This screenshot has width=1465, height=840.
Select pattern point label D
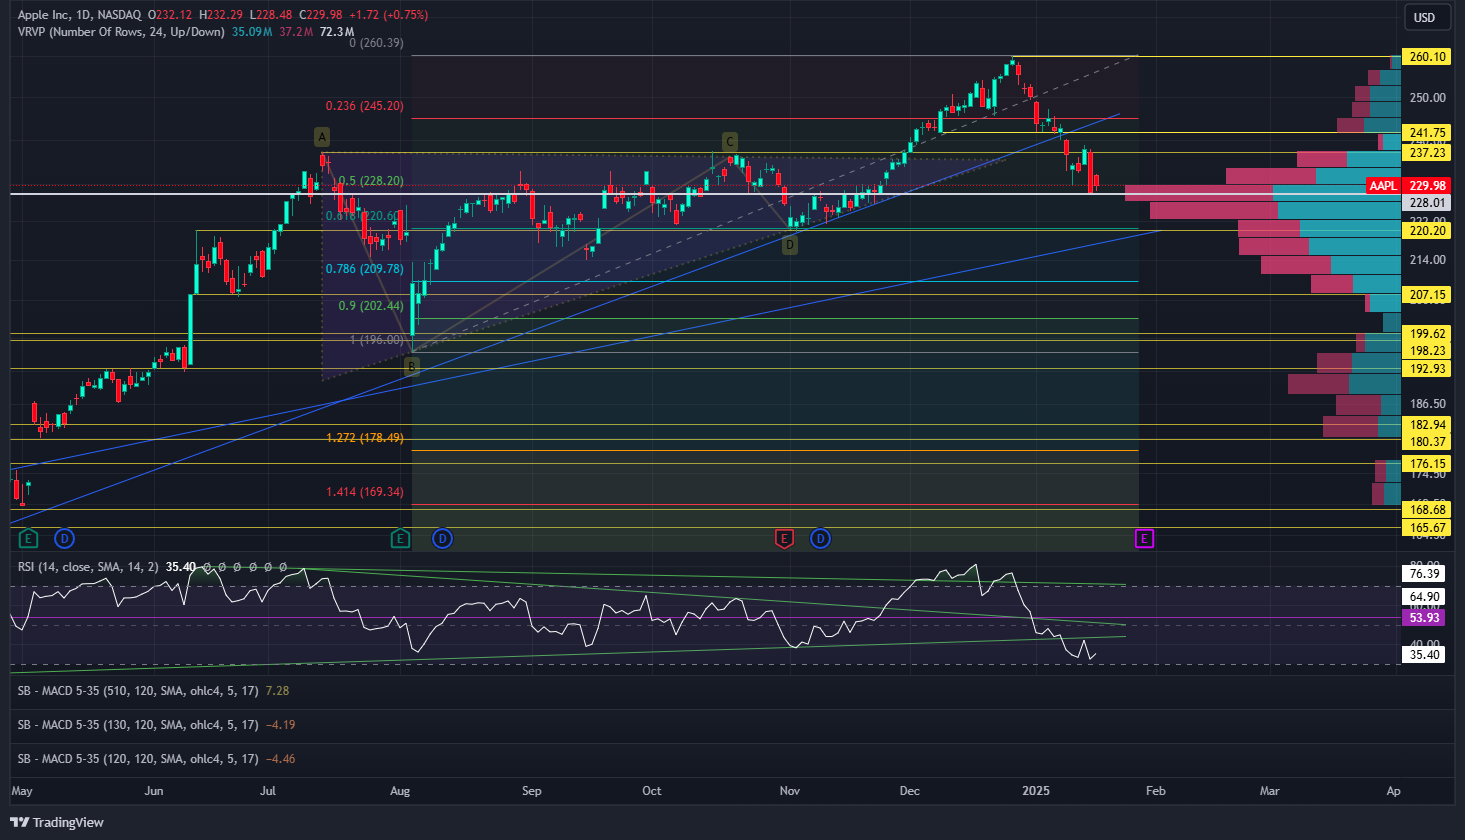[790, 245]
